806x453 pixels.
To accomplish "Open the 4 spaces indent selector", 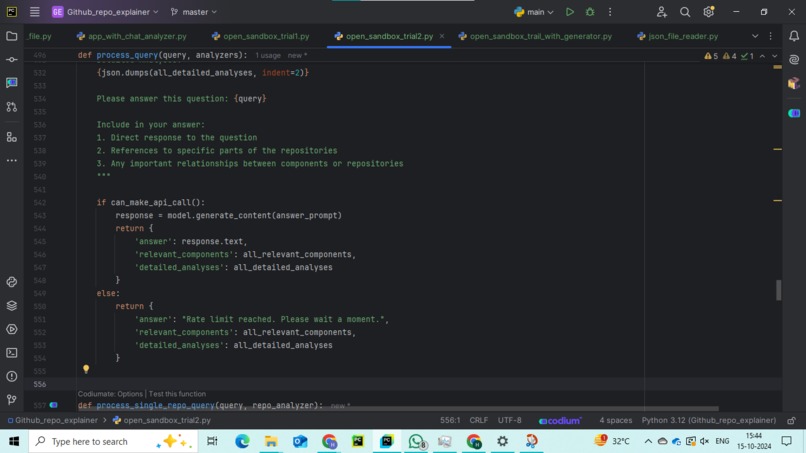I will coord(615,420).
